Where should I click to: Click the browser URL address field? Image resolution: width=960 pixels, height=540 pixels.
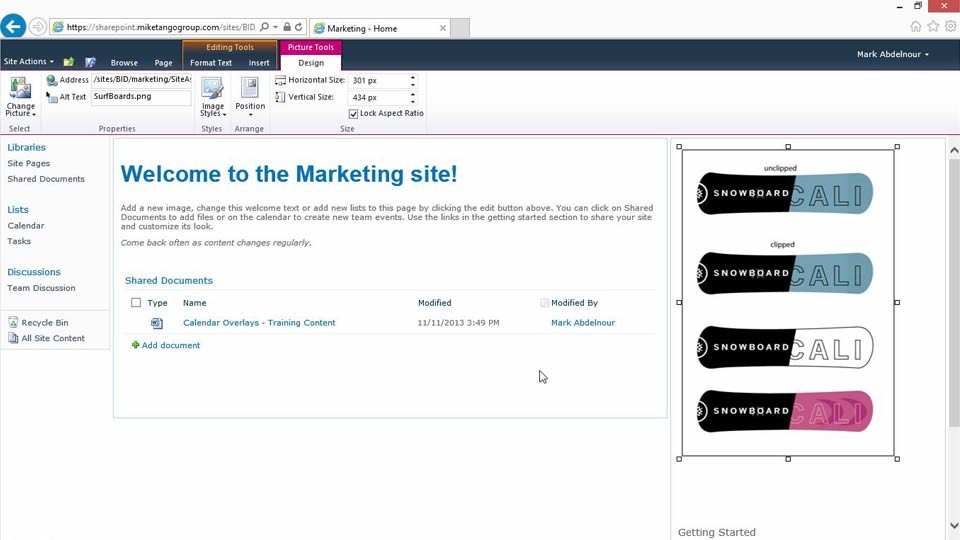(x=162, y=28)
